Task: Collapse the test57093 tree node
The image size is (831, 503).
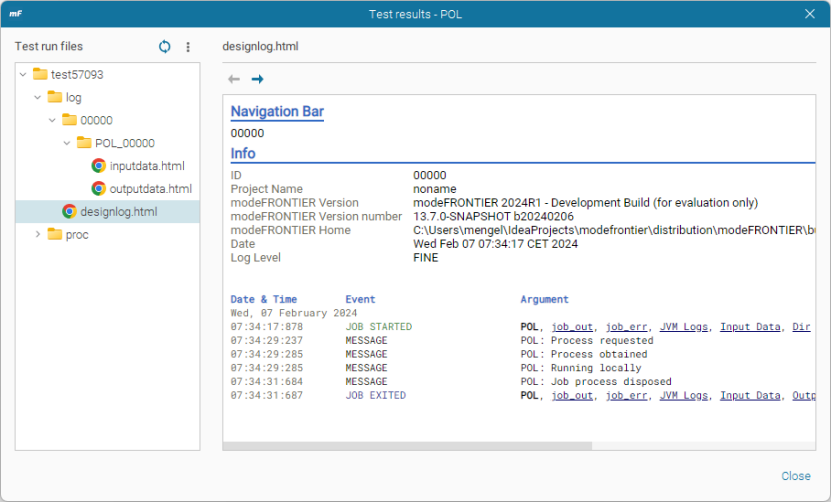Action: coord(23,74)
